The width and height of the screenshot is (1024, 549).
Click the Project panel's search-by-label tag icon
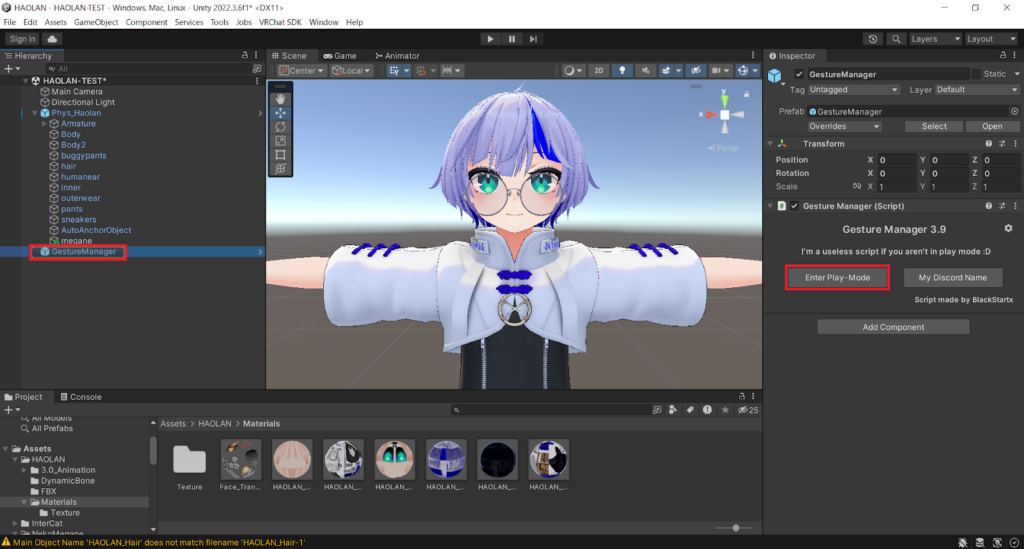(x=690, y=410)
